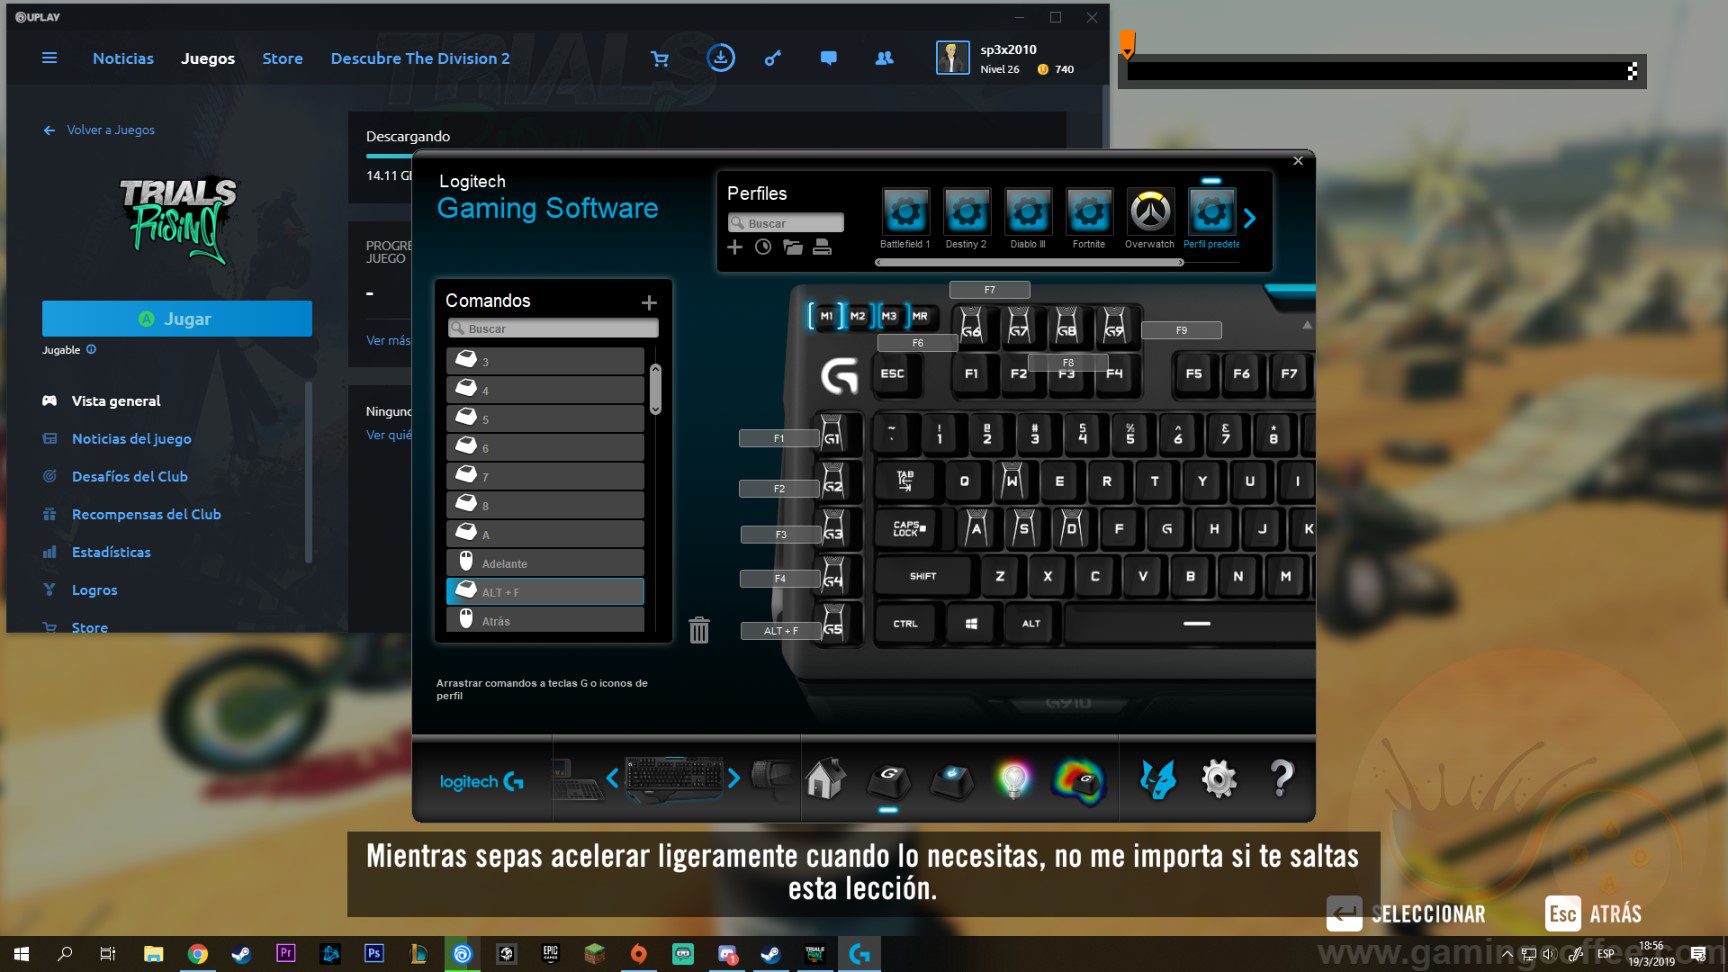Open the G-key customization icon
The height and width of the screenshot is (972, 1728).
(x=888, y=780)
